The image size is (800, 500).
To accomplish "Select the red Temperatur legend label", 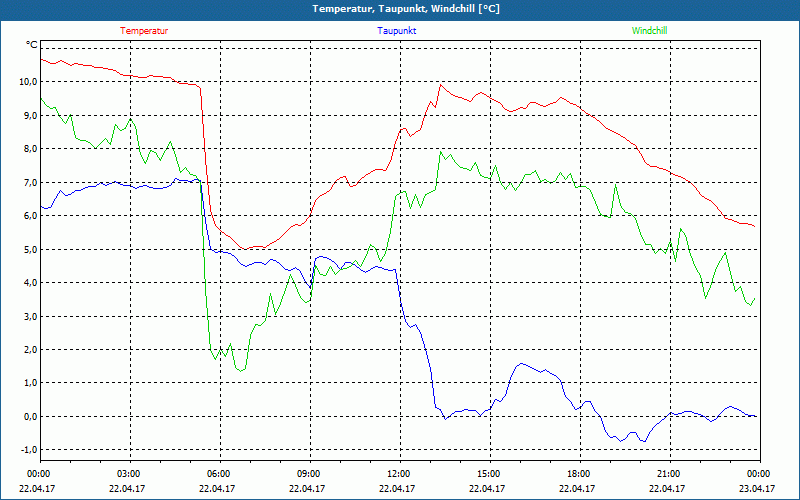I will click(x=144, y=31).
